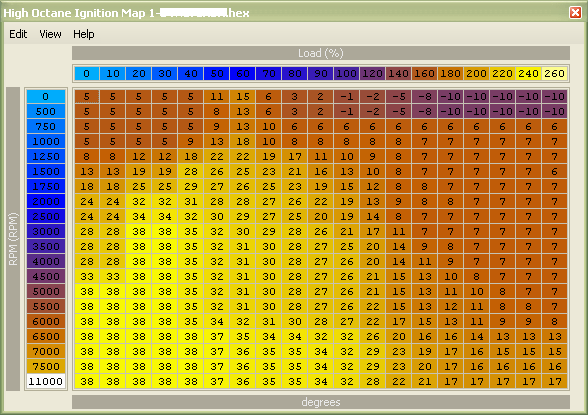
Task: Select cell at 11000 RPM, 260 load
Action: (x=554, y=381)
